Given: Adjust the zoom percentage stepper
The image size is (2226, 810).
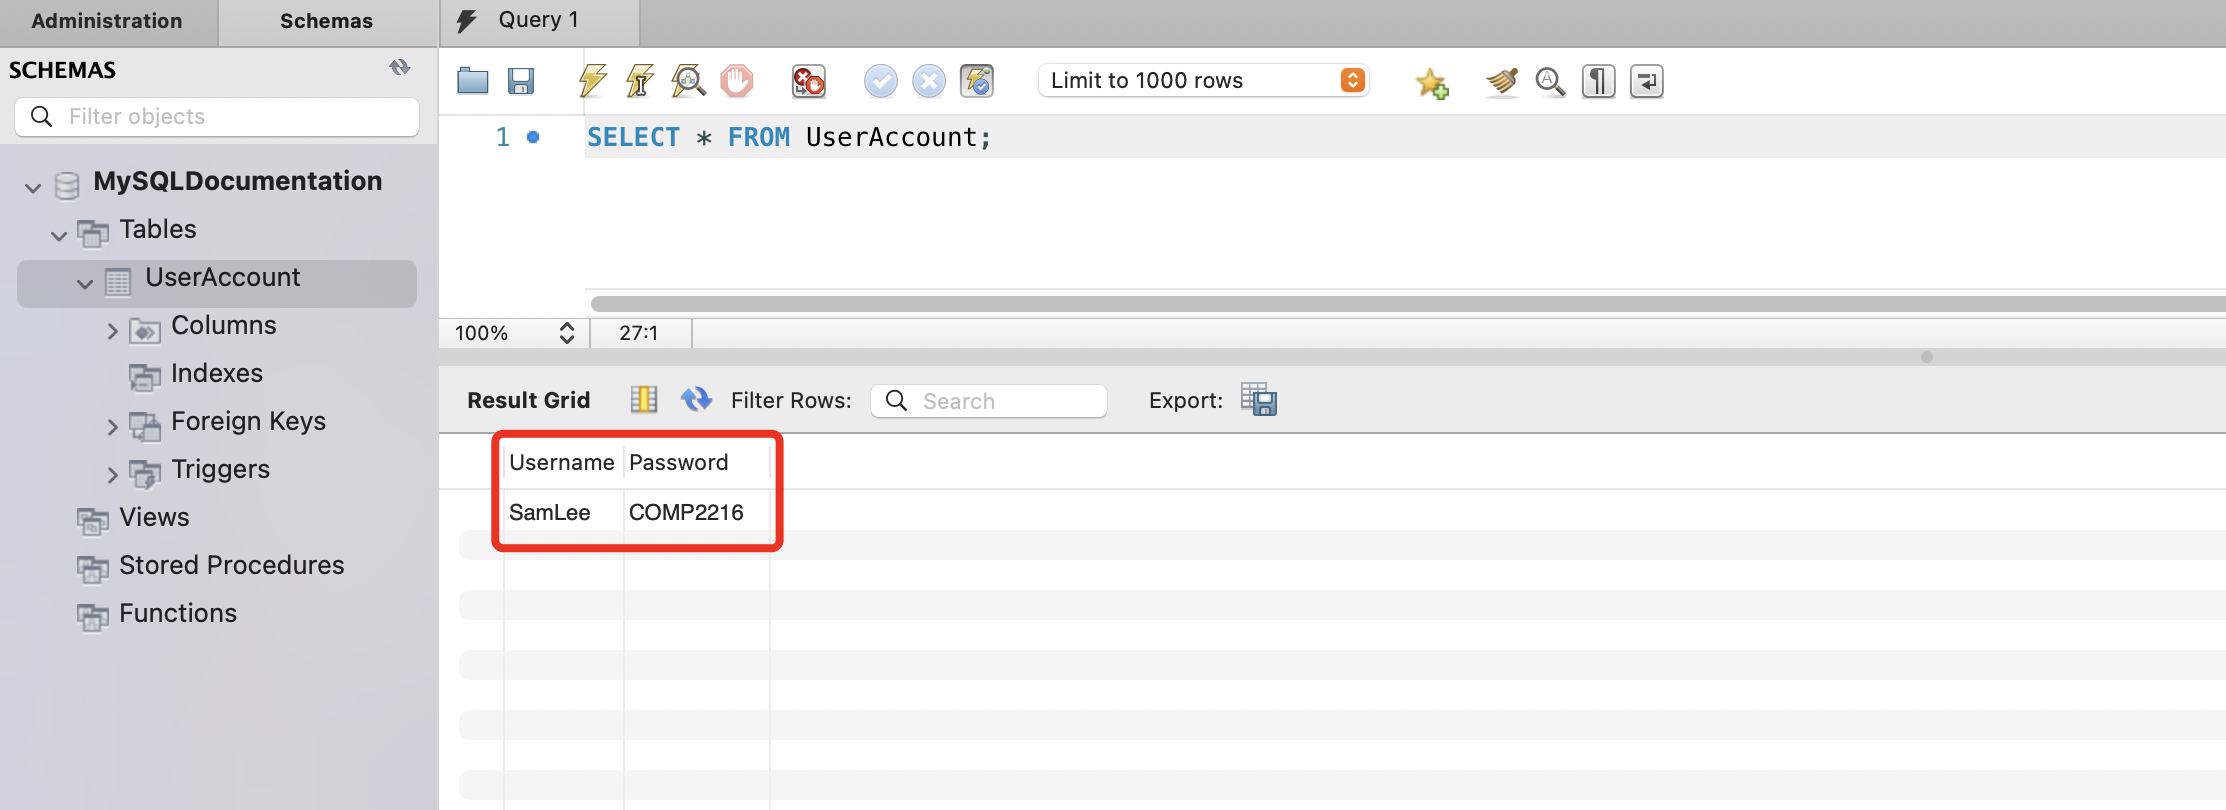Looking at the screenshot, I should click(567, 333).
